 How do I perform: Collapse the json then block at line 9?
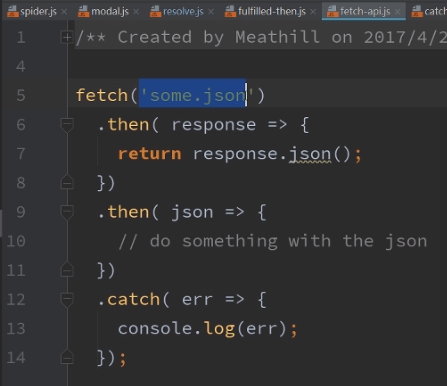[x=67, y=212]
